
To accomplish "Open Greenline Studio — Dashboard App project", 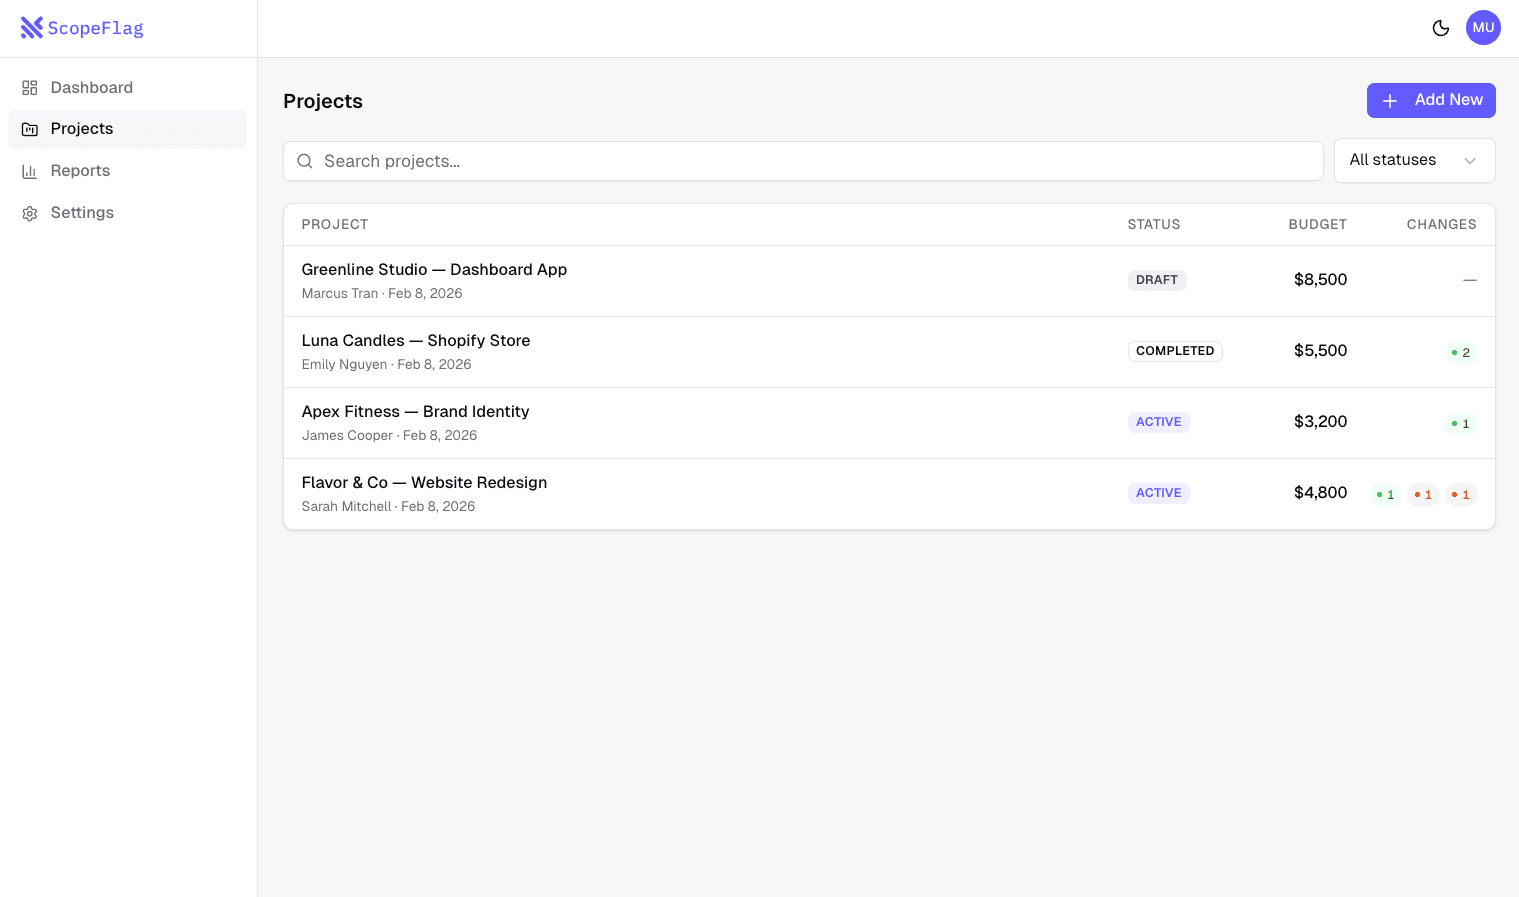I will (x=434, y=270).
